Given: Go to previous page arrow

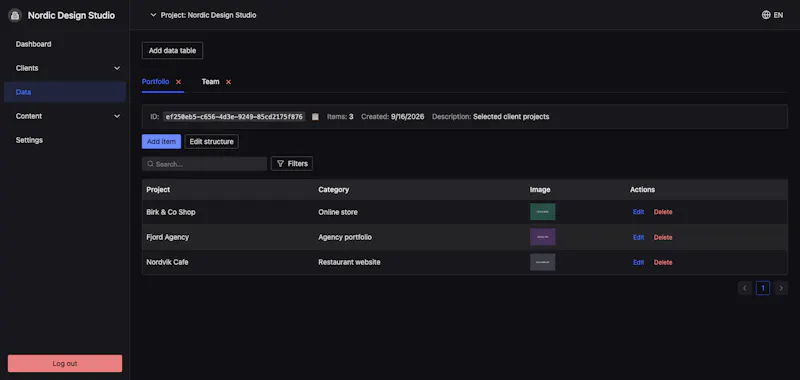Looking at the screenshot, I should pos(745,288).
